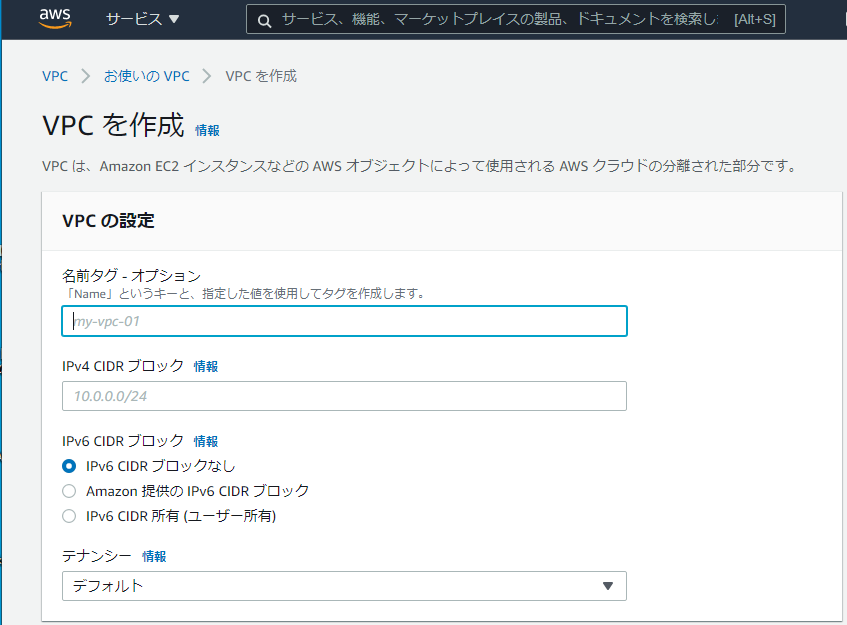
Task: Click the 名前タグ name tag input field
Action: [x=344, y=321]
